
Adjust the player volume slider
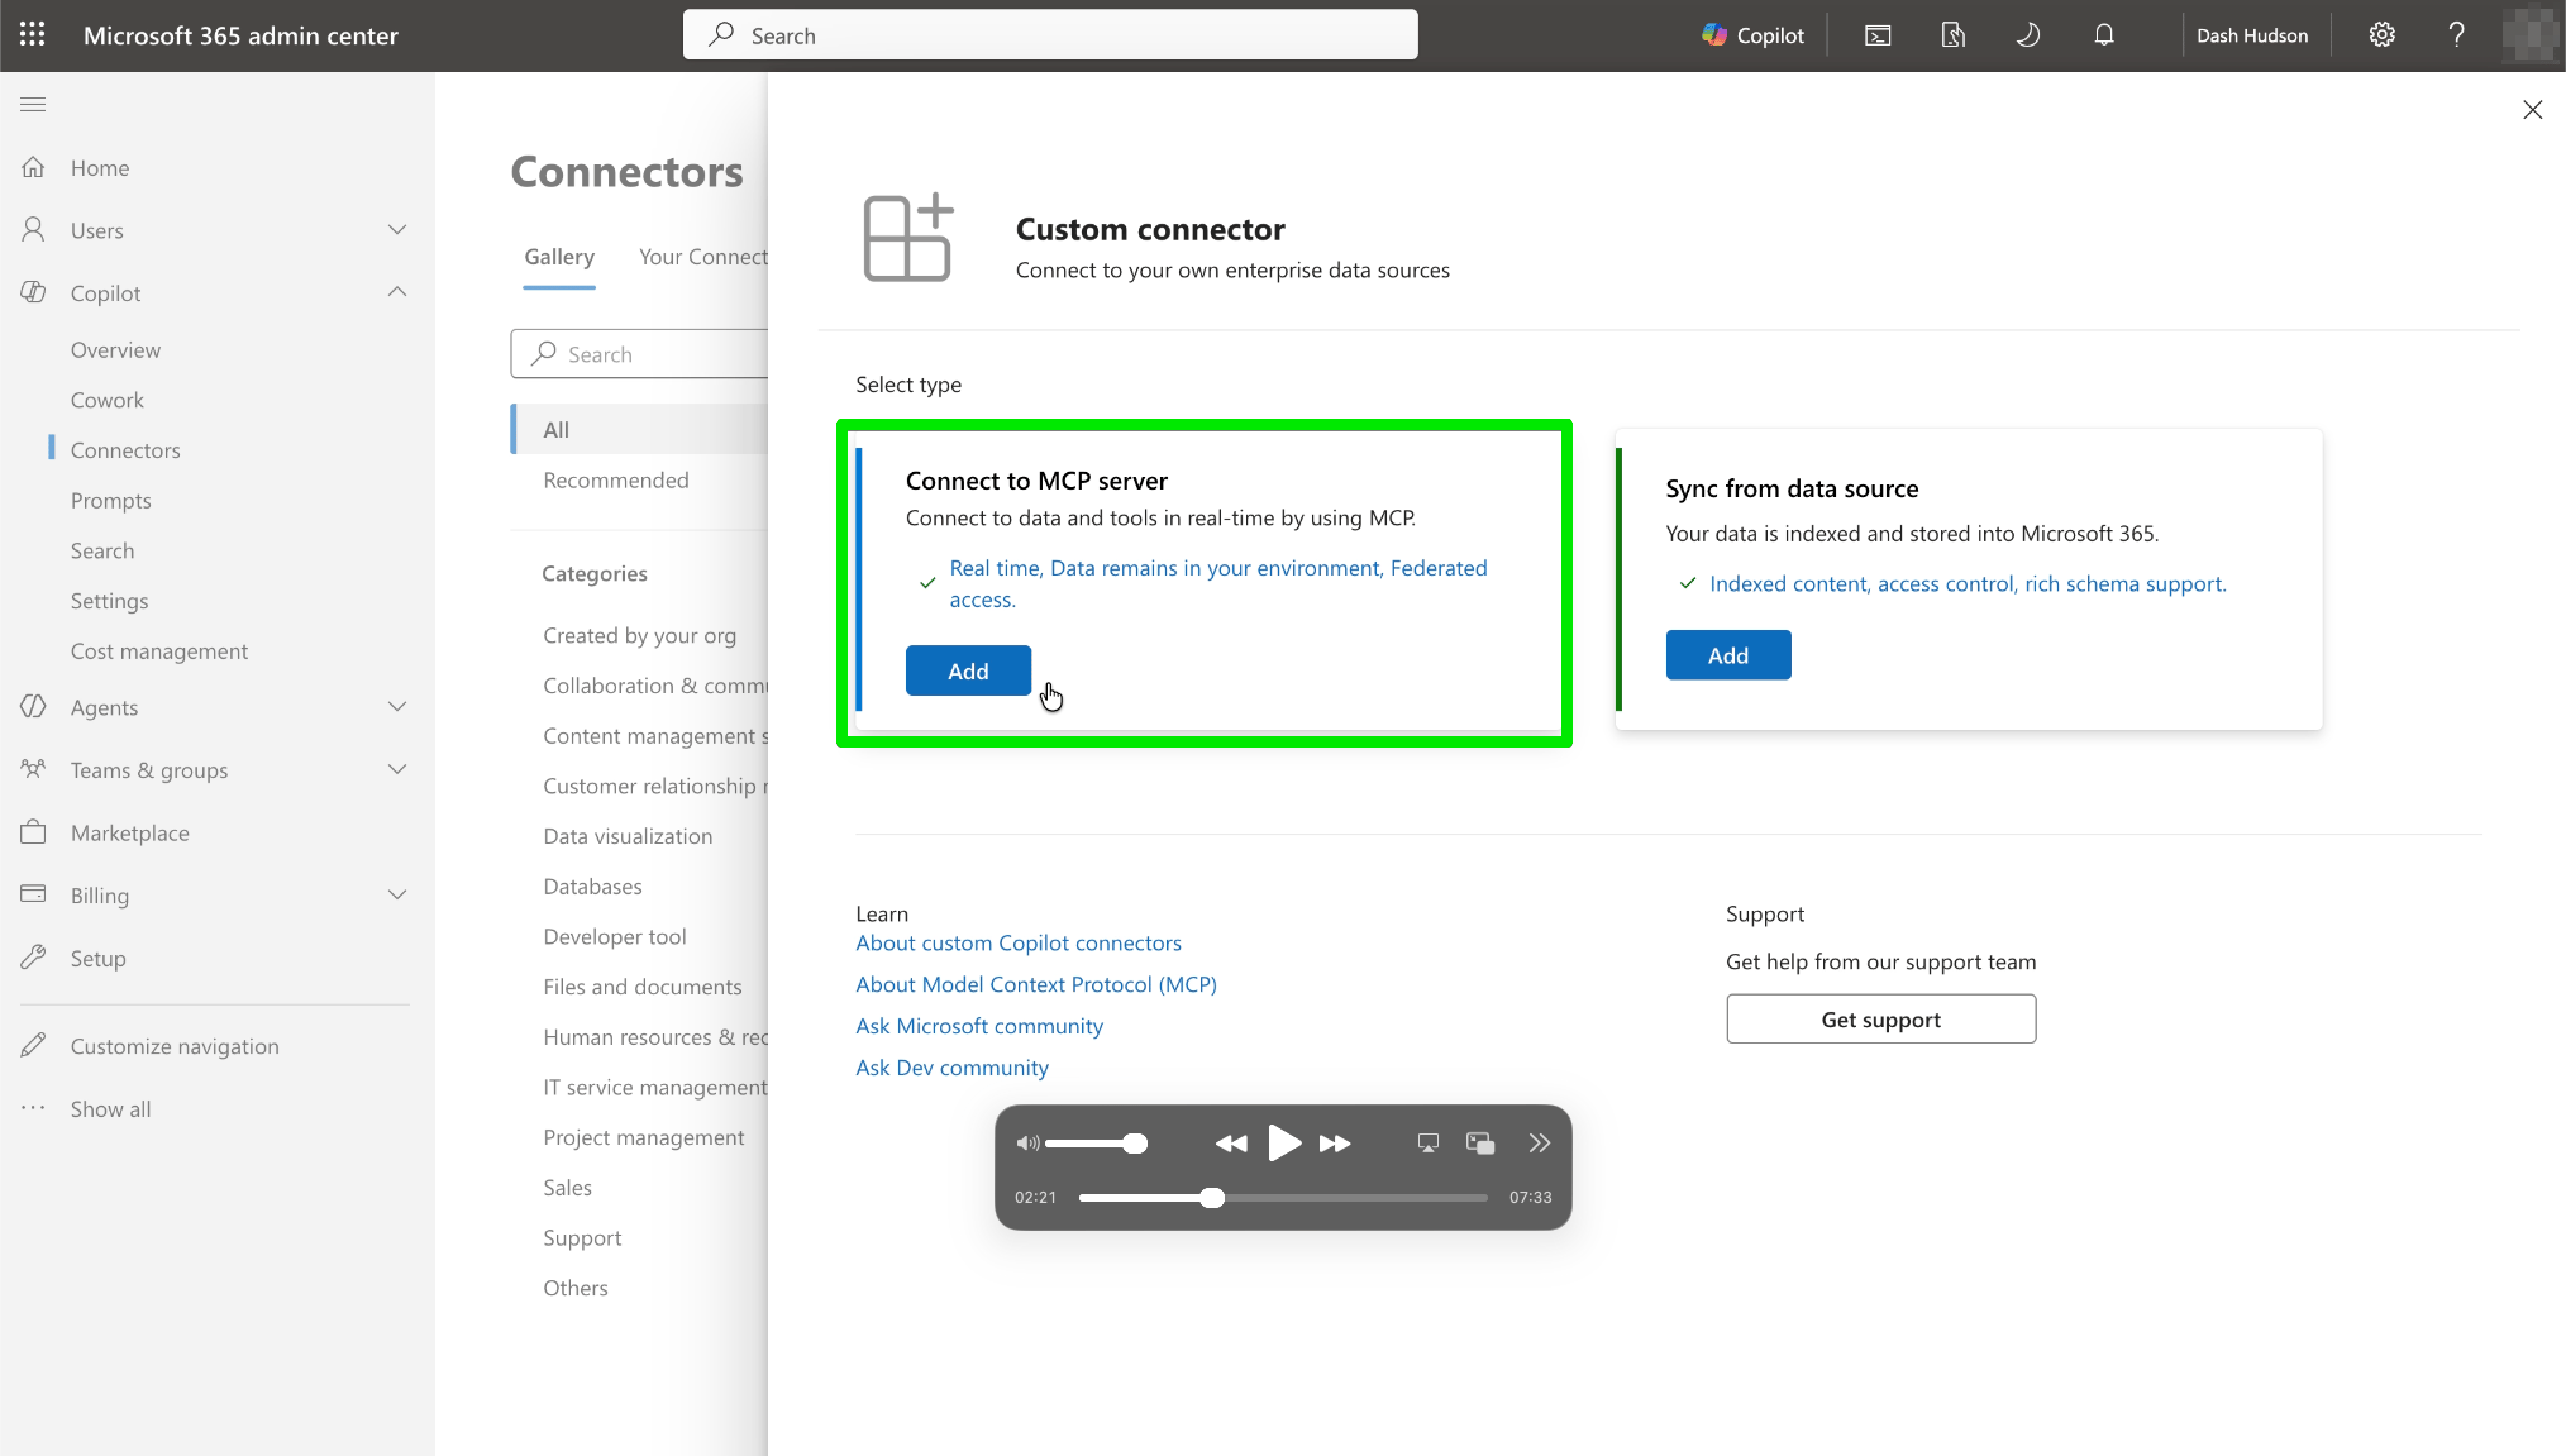coord(1096,1143)
